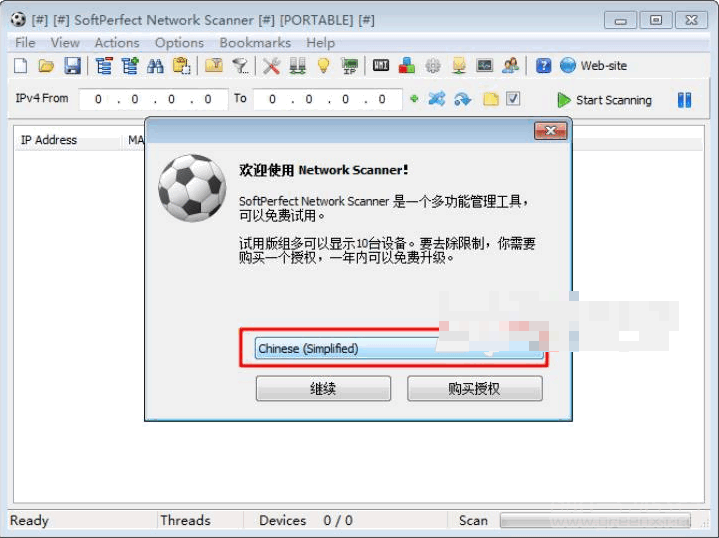This screenshot has width=719, height=538.
Task: Click the network adapters toolbar icon
Action: tap(298, 66)
